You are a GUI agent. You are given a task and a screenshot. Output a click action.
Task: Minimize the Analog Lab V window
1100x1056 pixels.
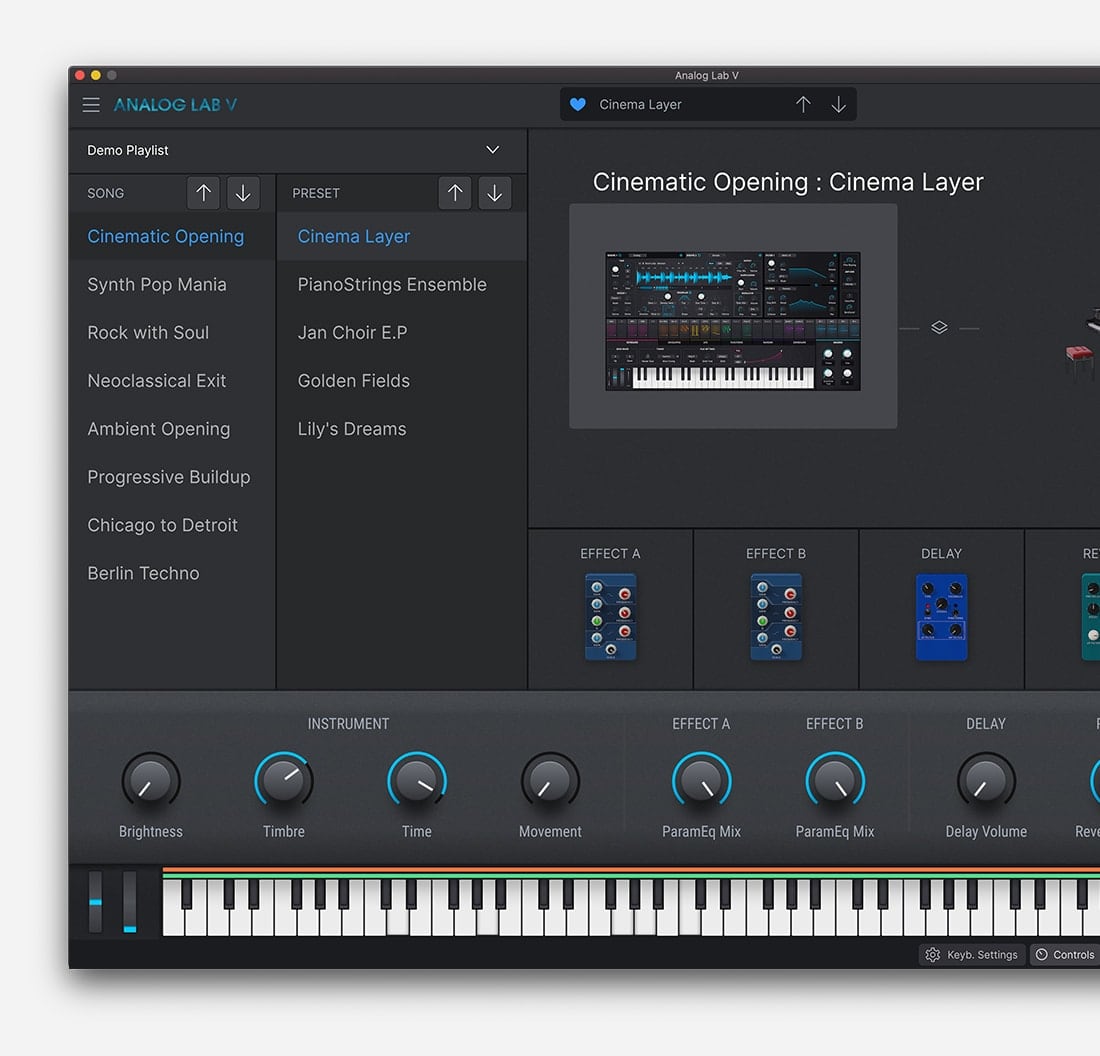tap(96, 75)
